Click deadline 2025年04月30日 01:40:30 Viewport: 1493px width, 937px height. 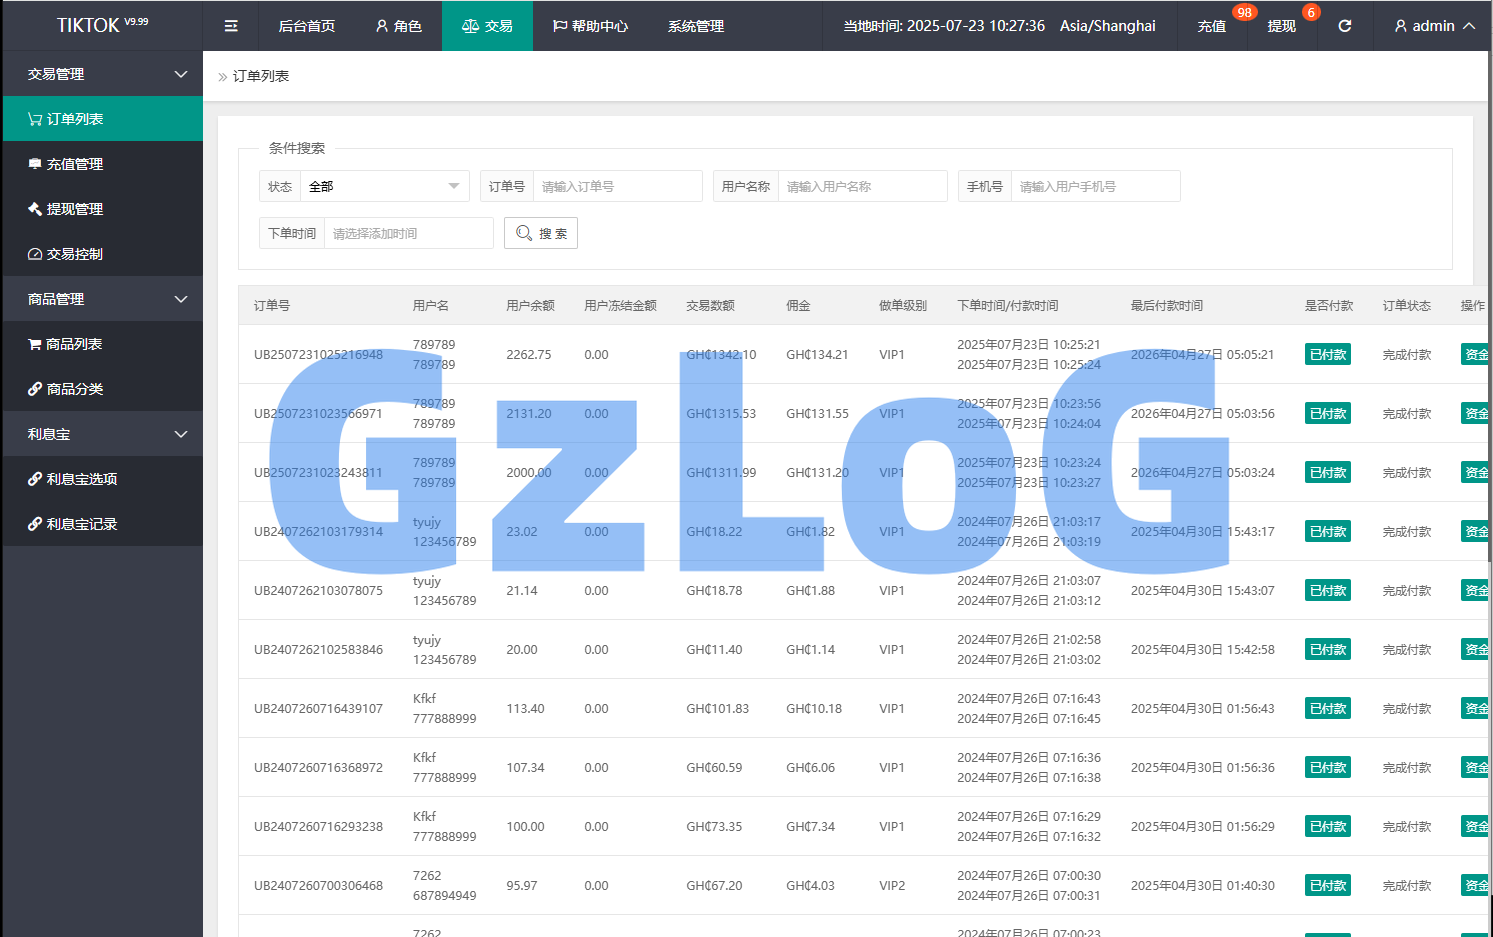point(1203,885)
